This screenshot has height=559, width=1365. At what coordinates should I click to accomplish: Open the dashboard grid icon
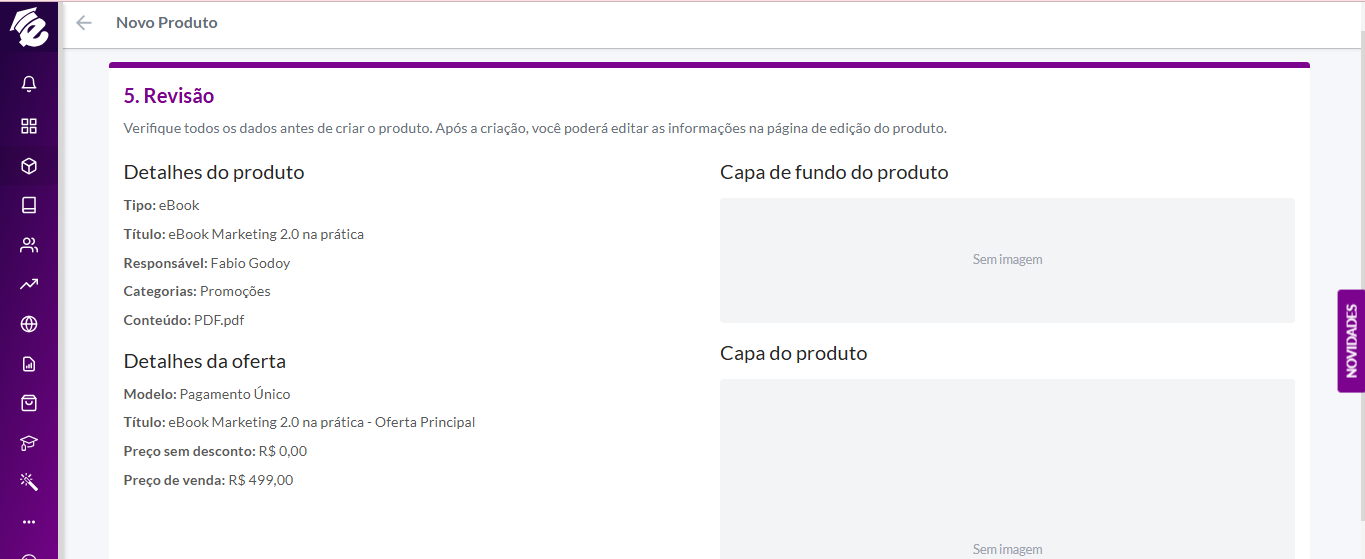pos(29,126)
